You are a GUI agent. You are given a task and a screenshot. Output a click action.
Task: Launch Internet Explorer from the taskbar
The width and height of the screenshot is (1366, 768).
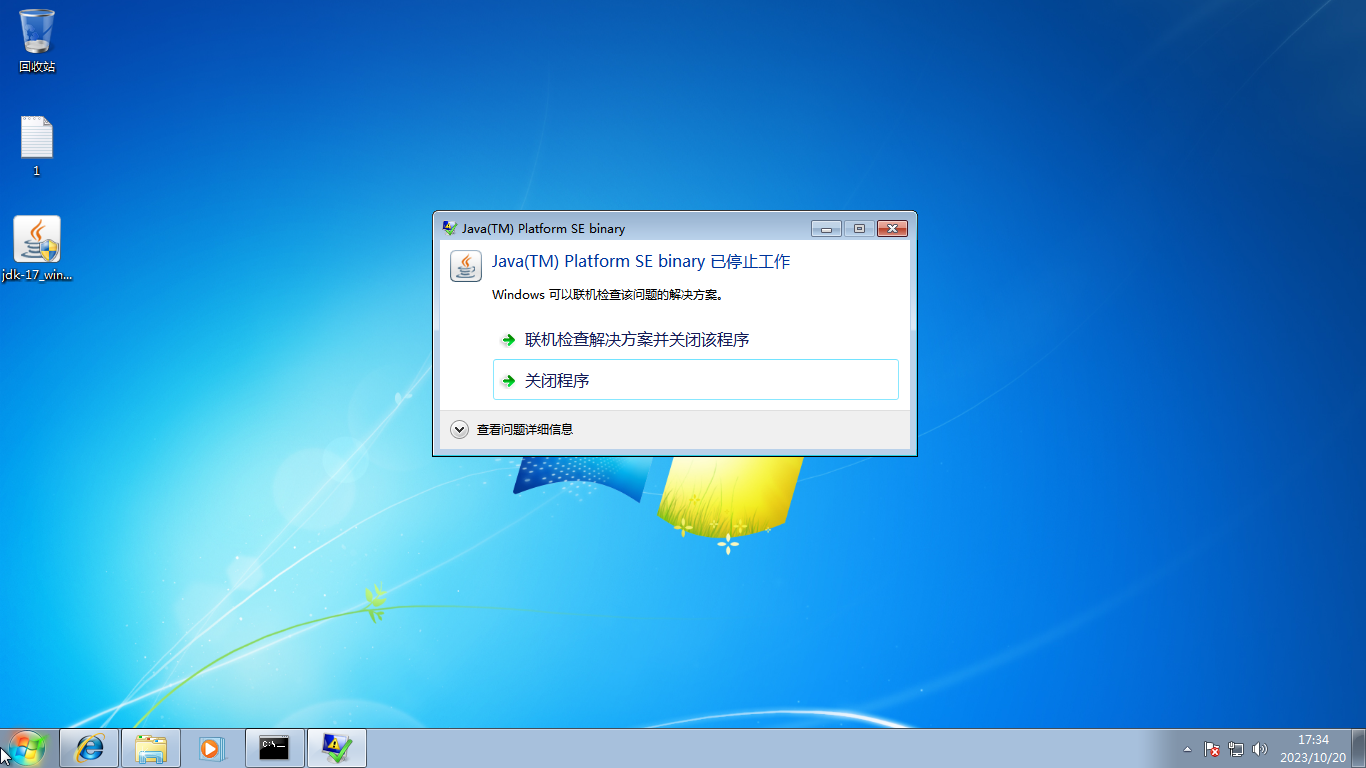point(88,747)
